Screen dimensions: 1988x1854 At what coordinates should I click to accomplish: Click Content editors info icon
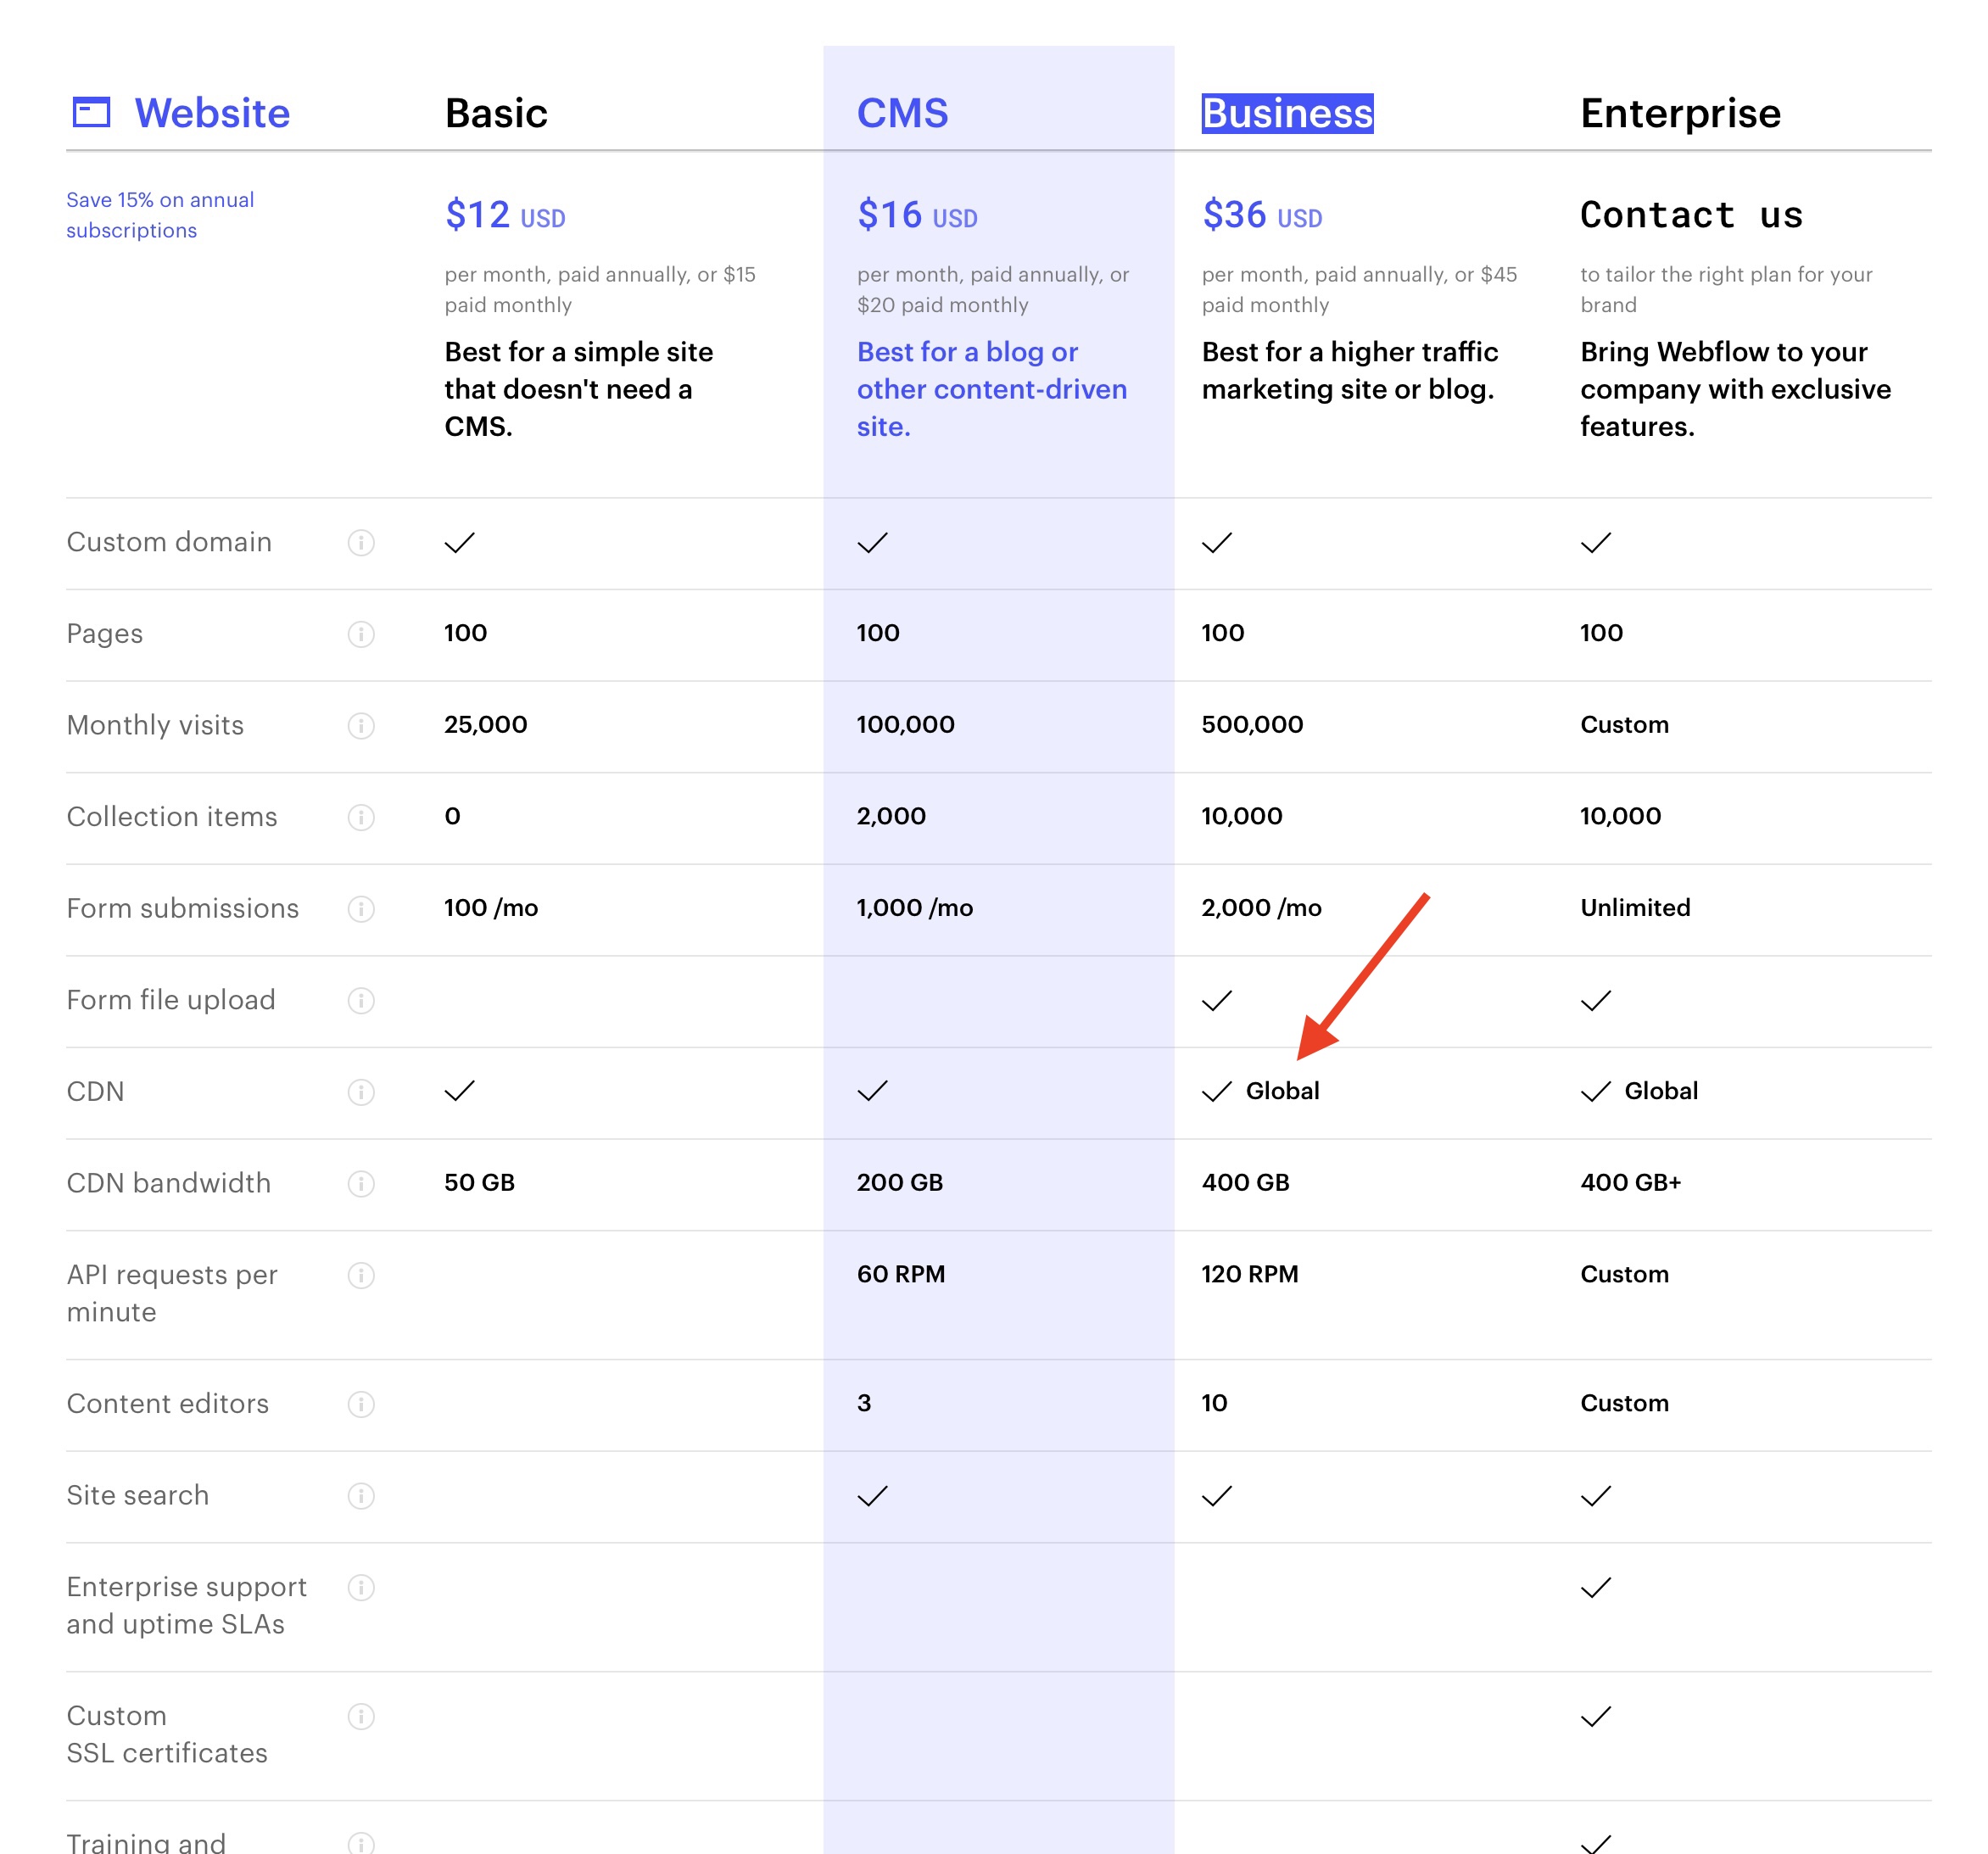(x=361, y=1404)
